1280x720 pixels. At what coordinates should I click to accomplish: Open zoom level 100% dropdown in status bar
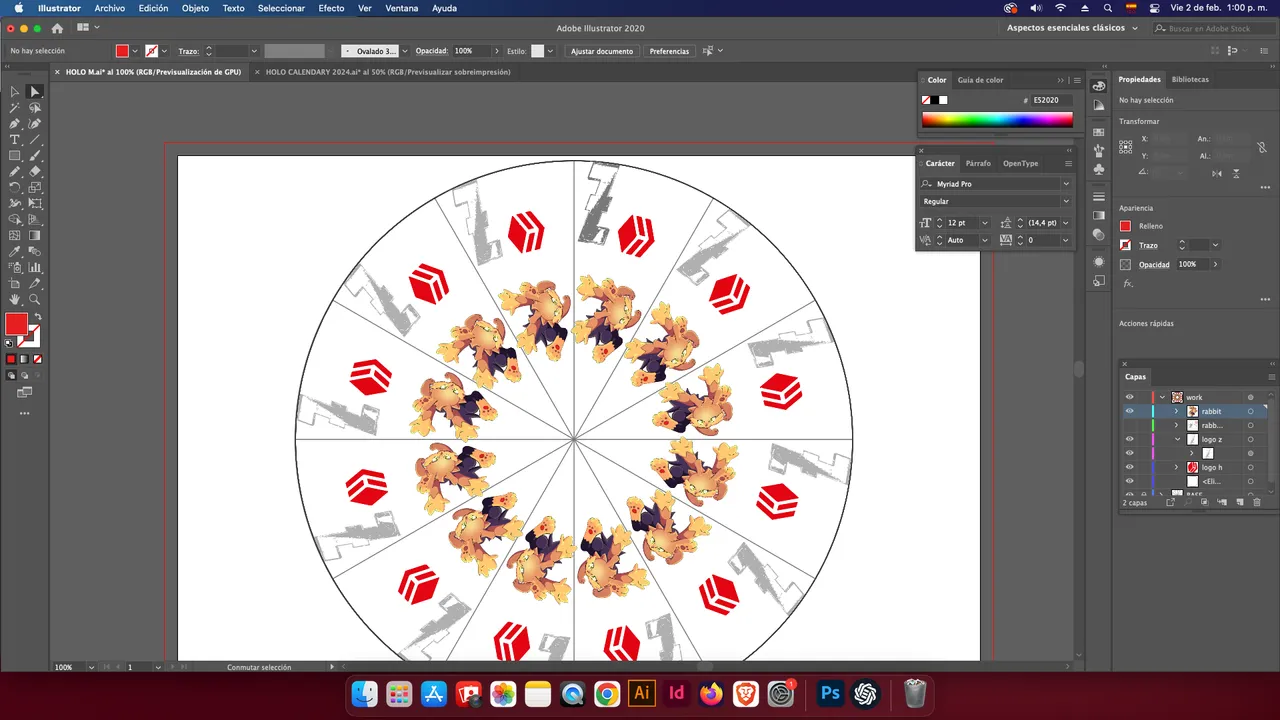(91, 667)
